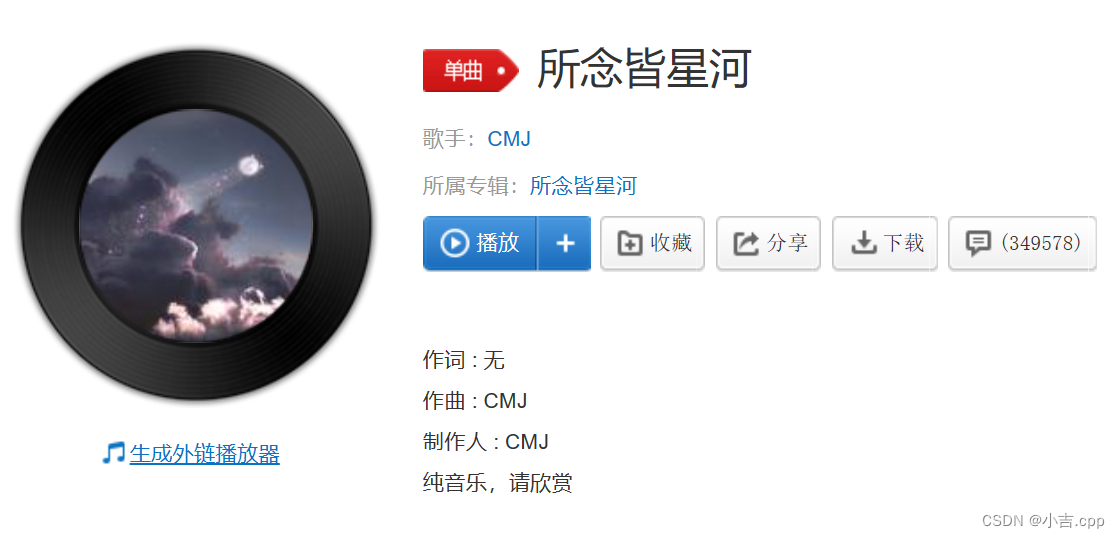Click the play circle icon

tap(454, 243)
